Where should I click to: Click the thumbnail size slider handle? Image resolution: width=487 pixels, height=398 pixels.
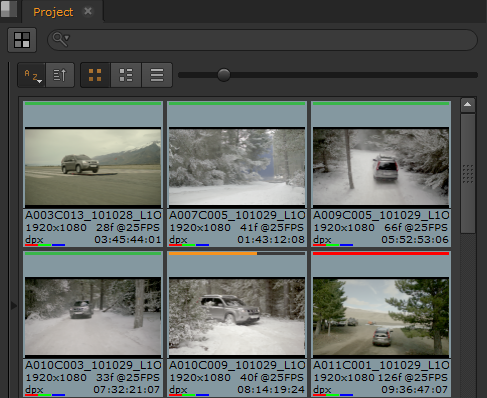click(x=224, y=75)
